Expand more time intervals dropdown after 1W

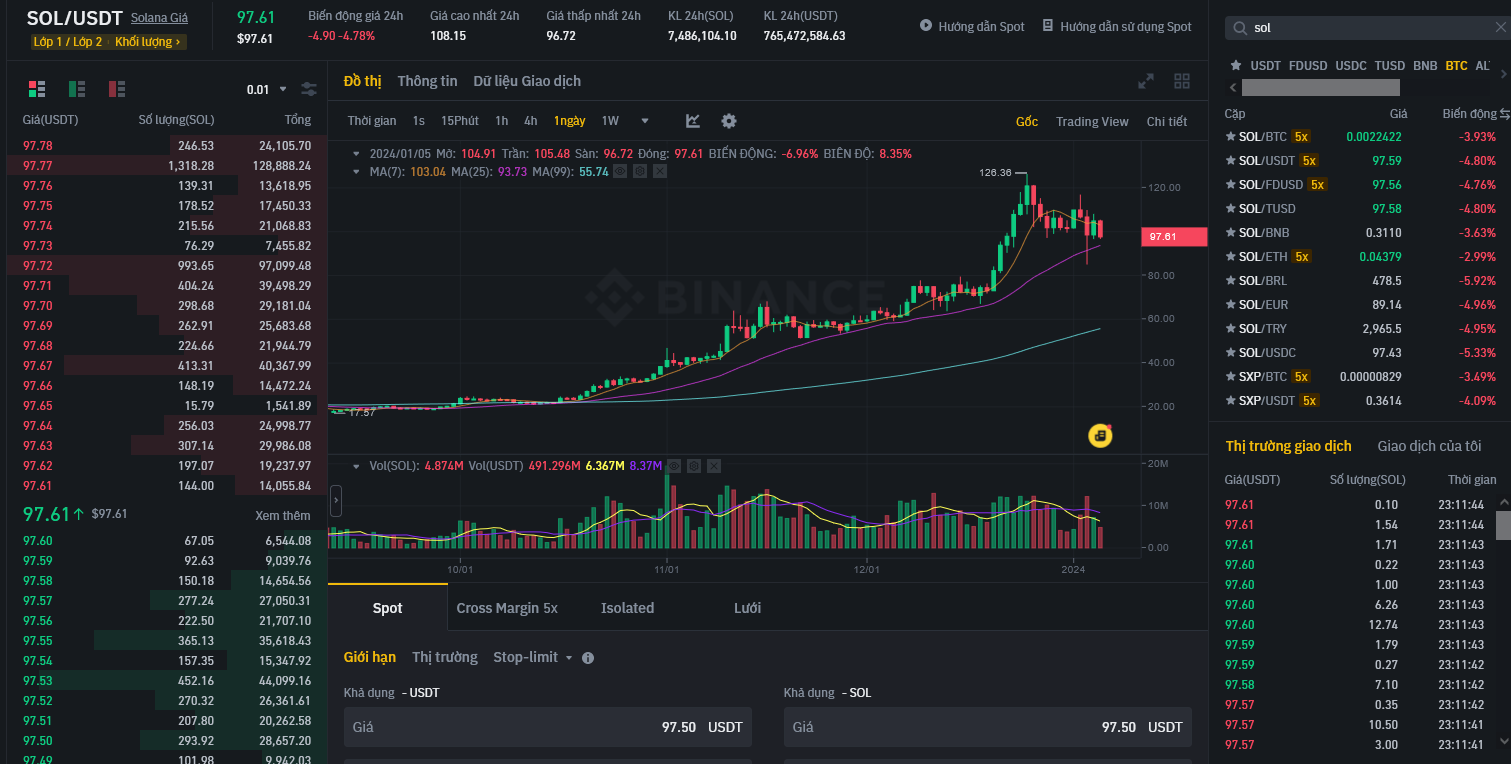click(x=645, y=121)
